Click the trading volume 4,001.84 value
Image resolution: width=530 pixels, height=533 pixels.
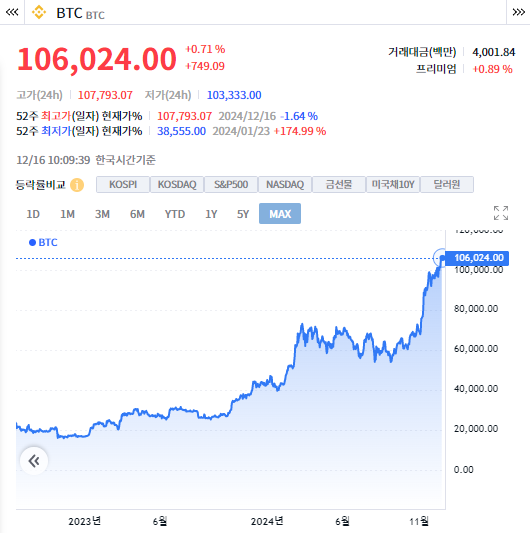click(x=494, y=52)
